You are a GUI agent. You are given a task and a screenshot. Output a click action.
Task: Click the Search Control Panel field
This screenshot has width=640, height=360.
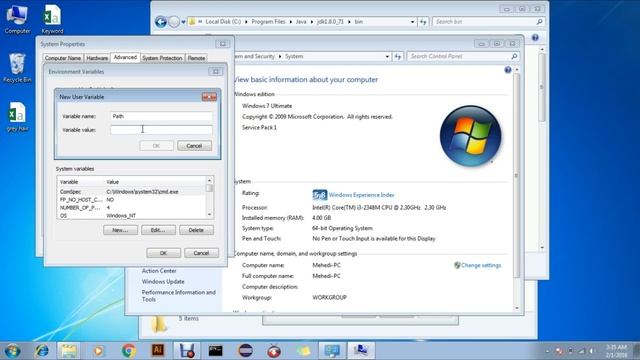(458, 56)
